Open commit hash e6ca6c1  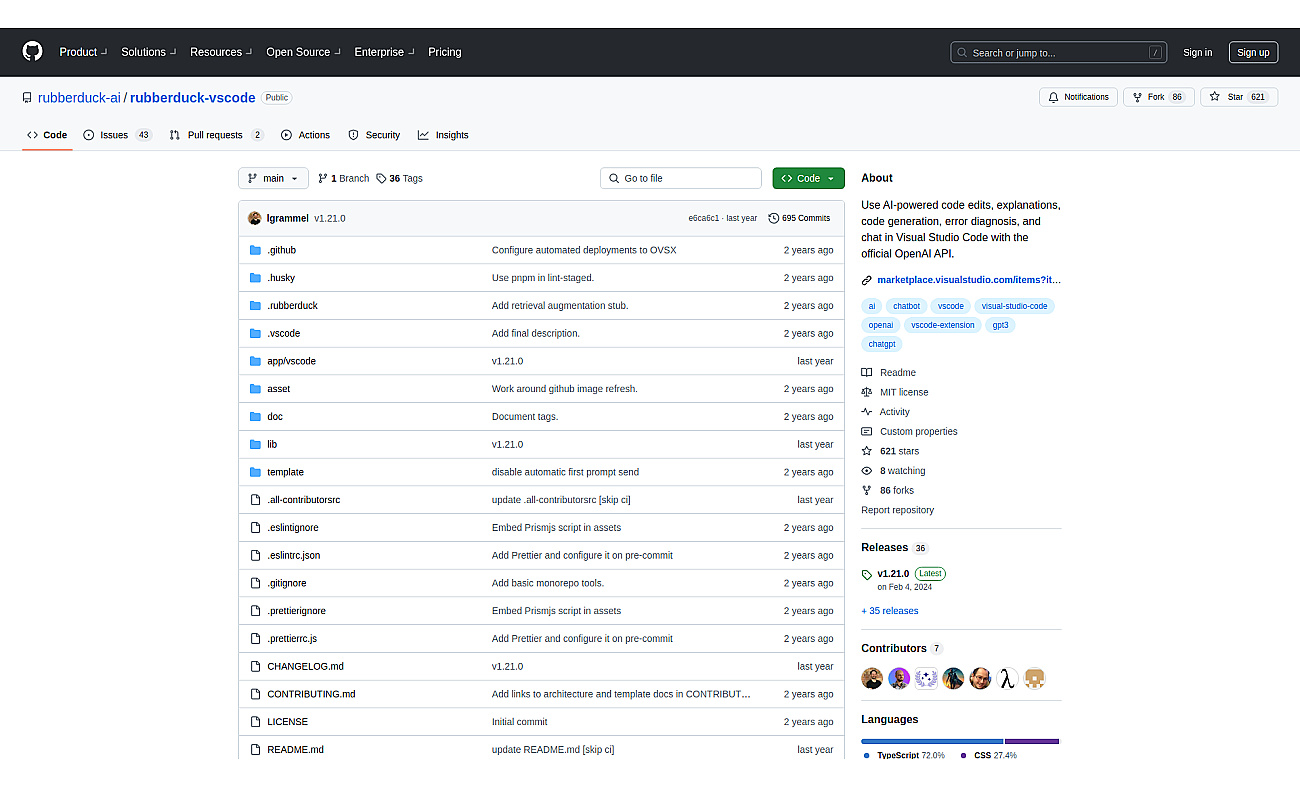703,218
